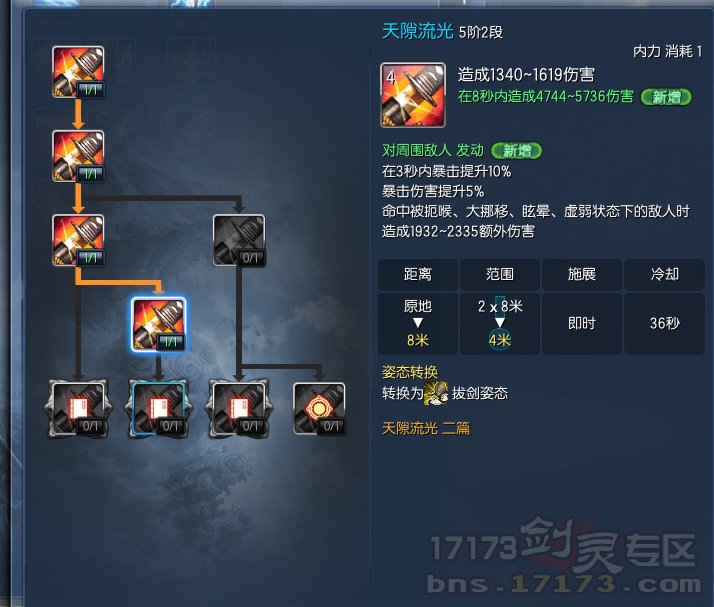Image resolution: width=714 pixels, height=607 pixels.
Task: Select the third-tier left skill node
Action: [78, 240]
